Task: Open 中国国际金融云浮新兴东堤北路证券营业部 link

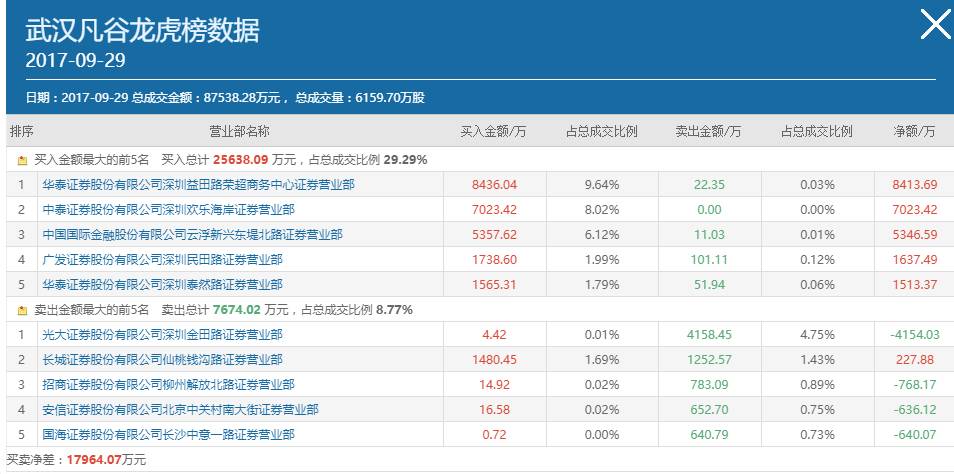Action: click(x=191, y=235)
